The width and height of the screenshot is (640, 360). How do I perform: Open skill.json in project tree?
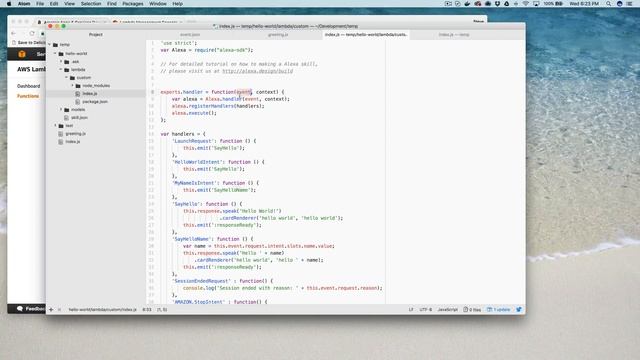pos(79,118)
